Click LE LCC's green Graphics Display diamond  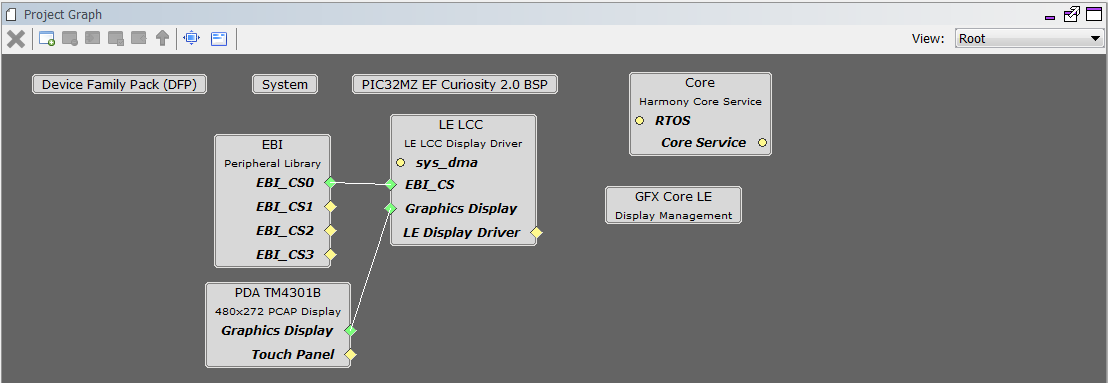pyautogui.click(x=390, y=208)
